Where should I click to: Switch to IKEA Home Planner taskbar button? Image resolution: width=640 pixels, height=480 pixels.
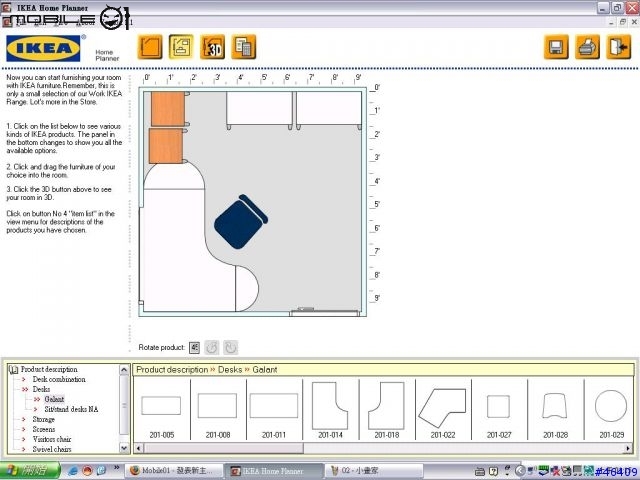[x=274, y=471]
